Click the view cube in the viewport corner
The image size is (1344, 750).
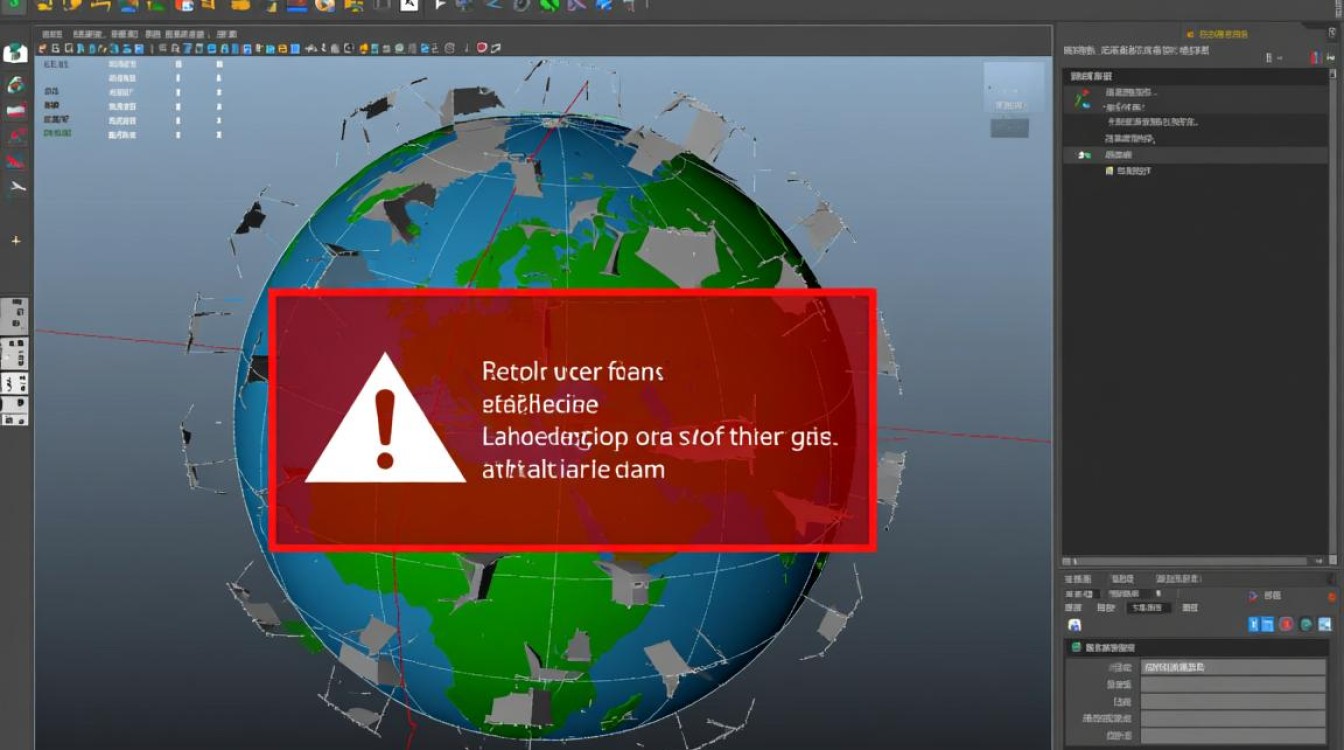point(1014,87)
